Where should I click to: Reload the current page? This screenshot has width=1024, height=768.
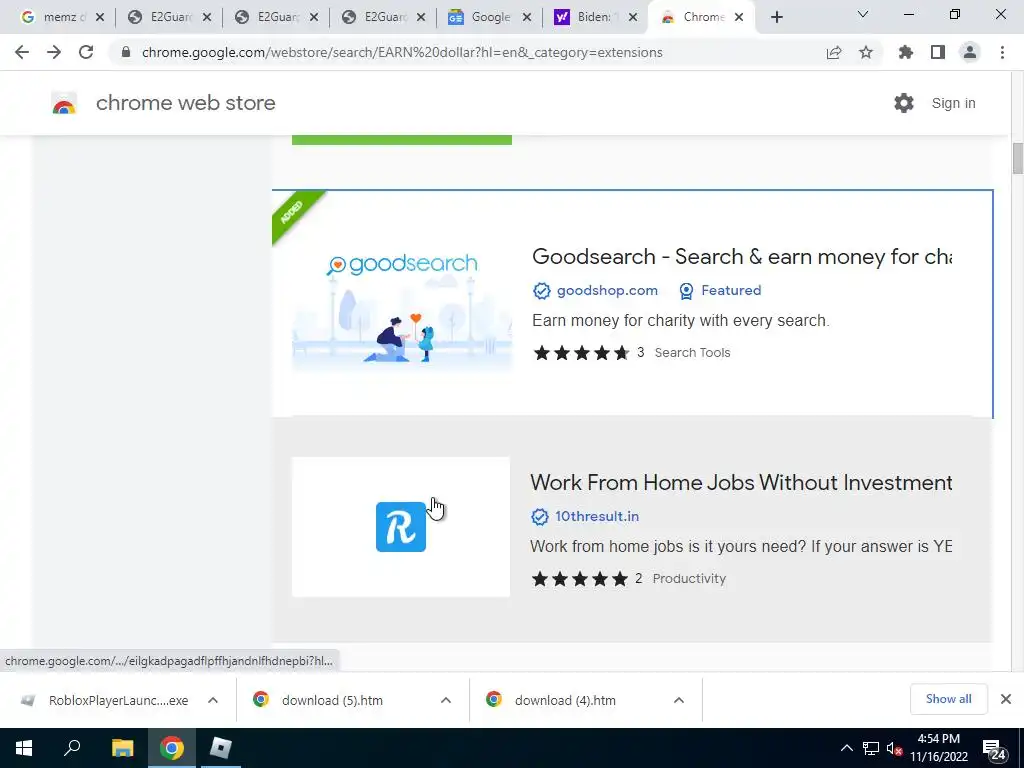pos(86,52)
